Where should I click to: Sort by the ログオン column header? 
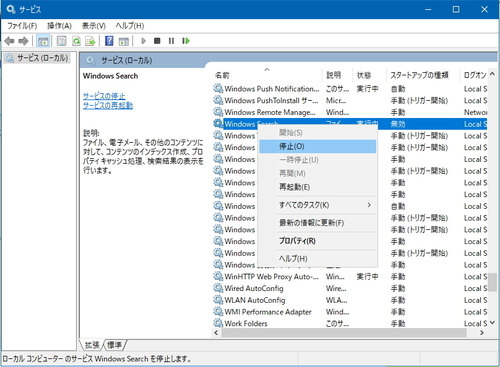pos(474,75)
